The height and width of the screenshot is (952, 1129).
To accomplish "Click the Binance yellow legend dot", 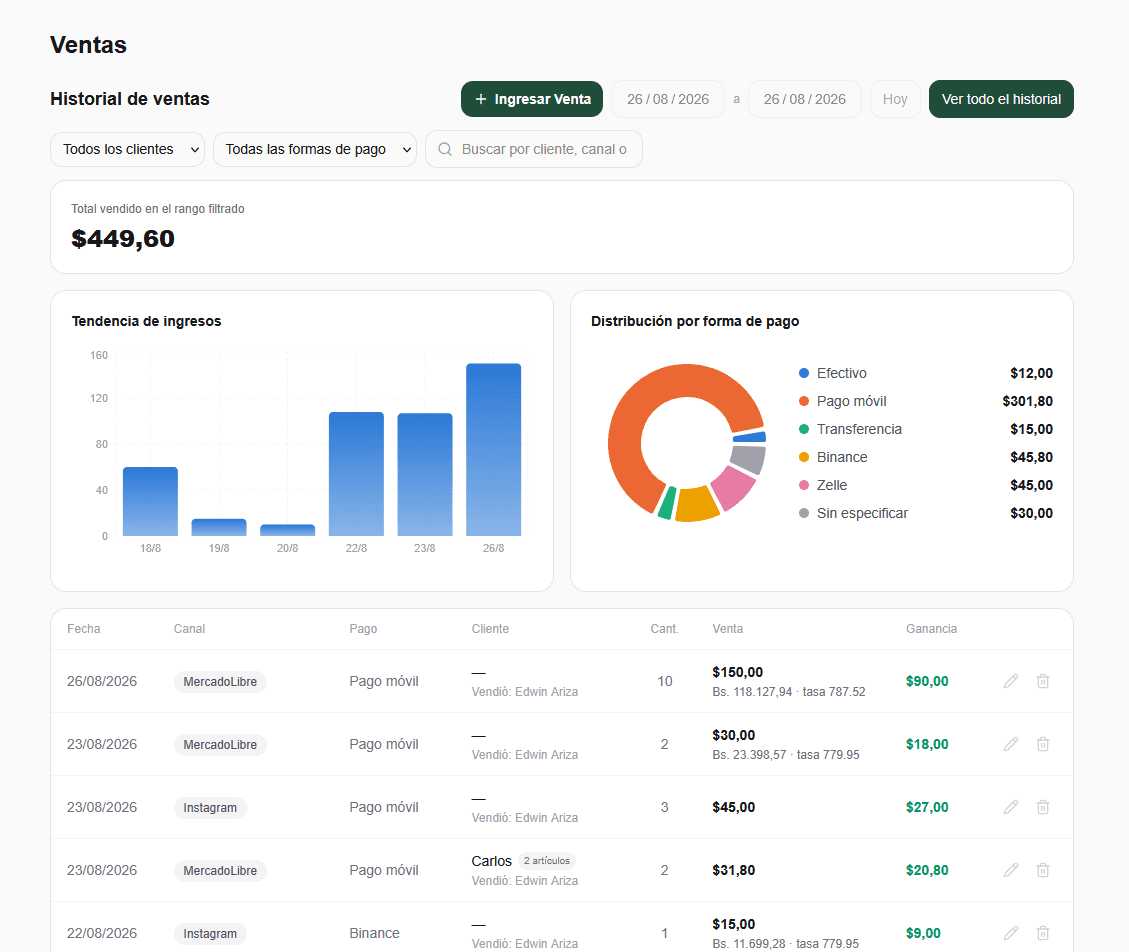I will click(804, 457).
